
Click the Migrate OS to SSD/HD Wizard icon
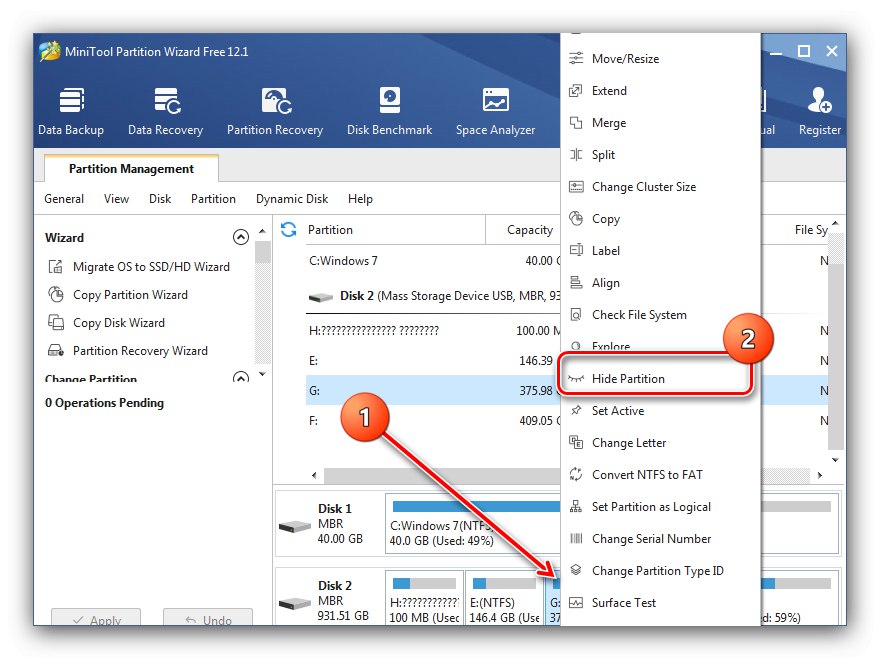tap(56, 267)
